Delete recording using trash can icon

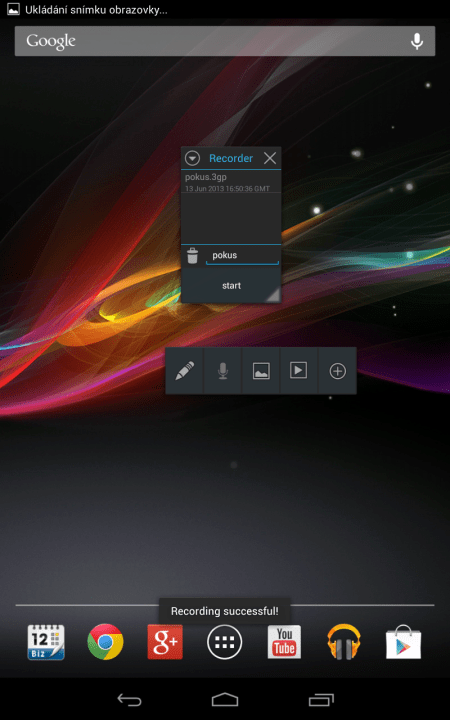(x=193, y=256)
